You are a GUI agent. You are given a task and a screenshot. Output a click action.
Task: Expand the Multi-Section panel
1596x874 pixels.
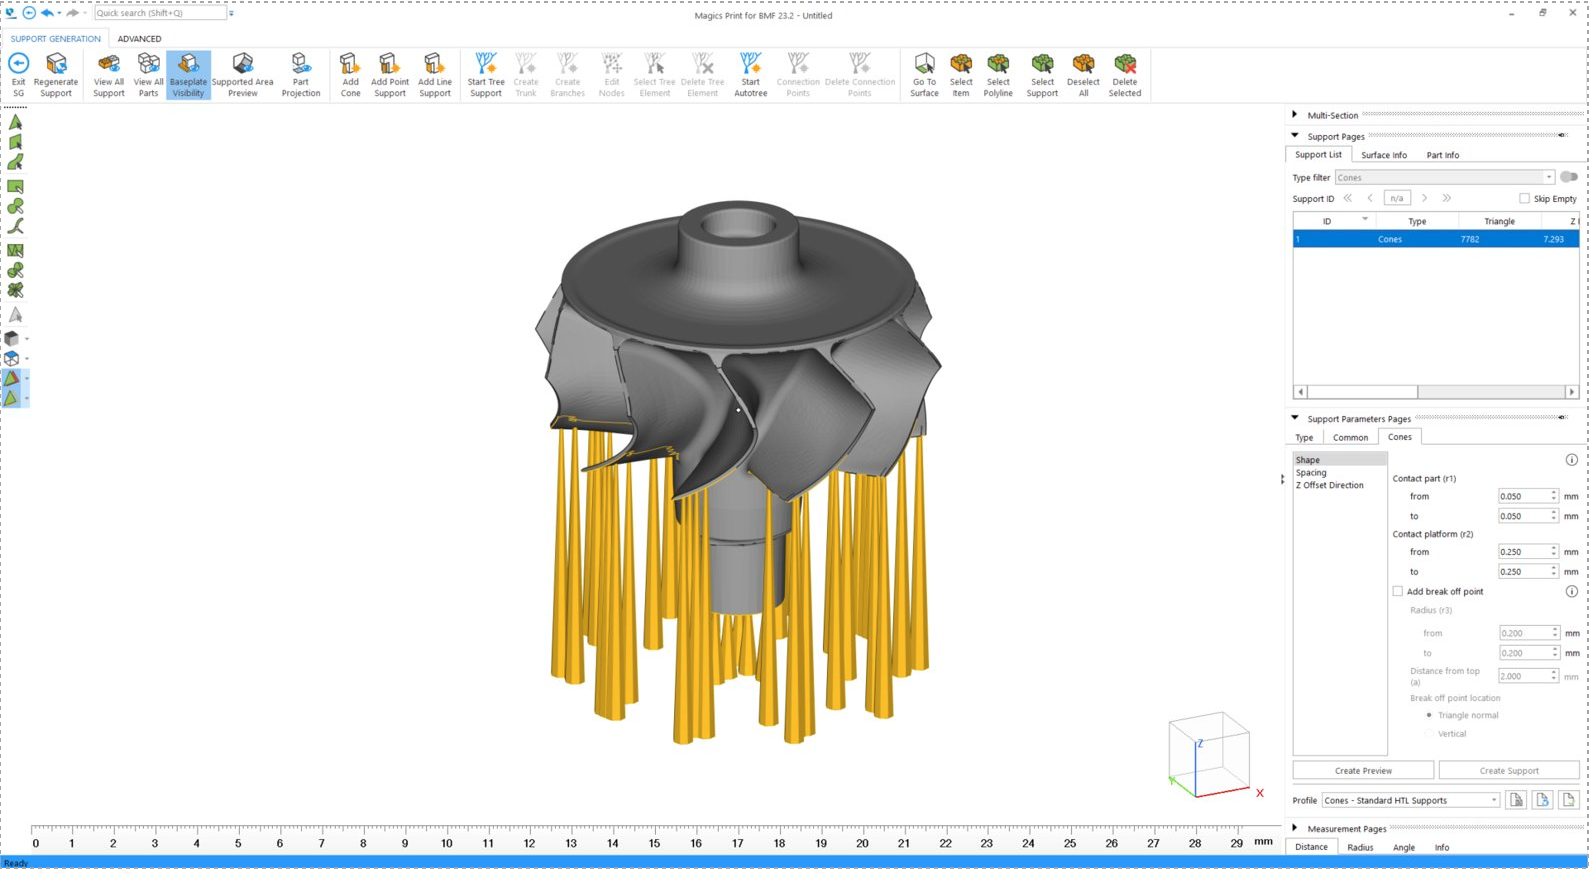point(1295,115)
